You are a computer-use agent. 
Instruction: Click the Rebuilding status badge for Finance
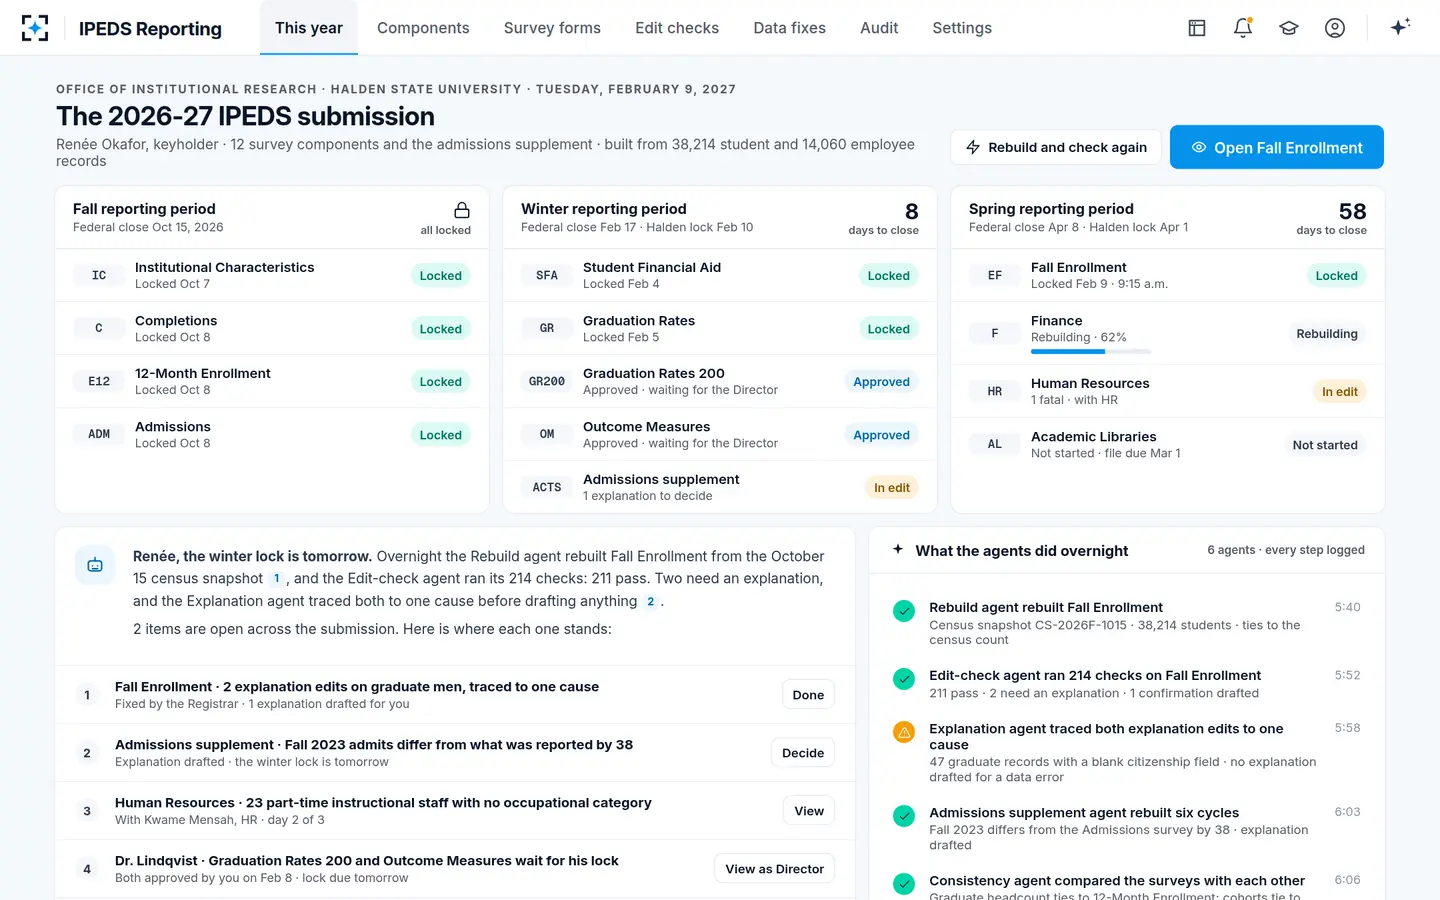pos(1327,334)
